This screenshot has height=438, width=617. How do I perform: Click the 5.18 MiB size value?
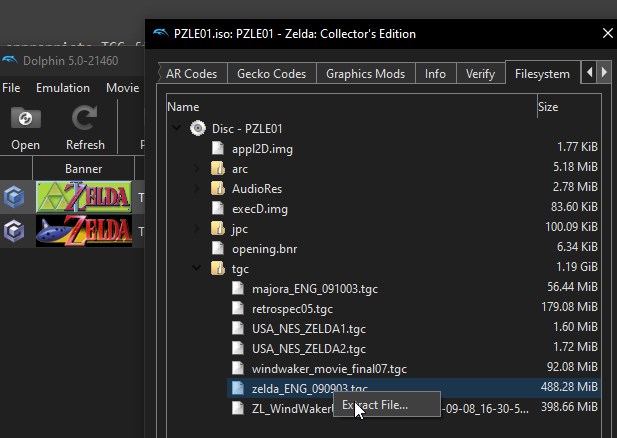click(x=575, y=166)
